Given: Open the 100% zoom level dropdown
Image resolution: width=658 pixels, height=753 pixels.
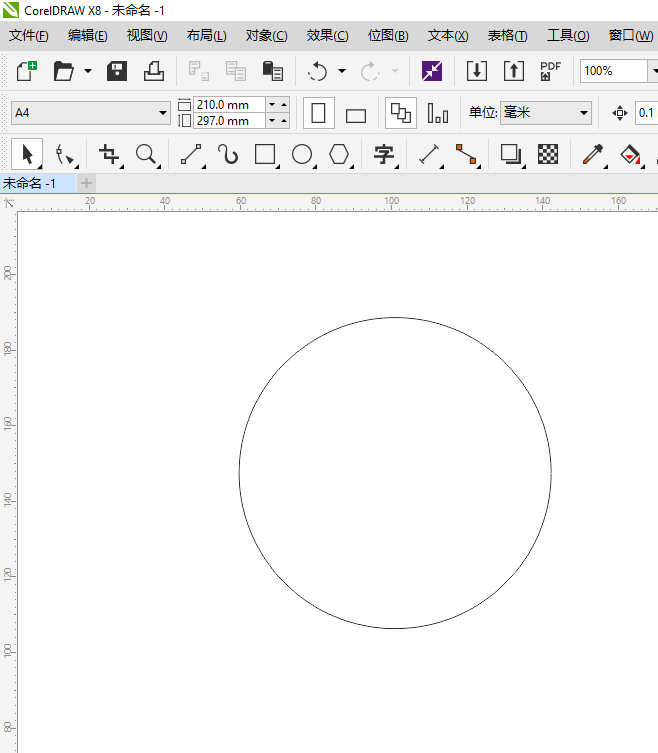Looking at the screenshot, I should (x=614, y=71).
